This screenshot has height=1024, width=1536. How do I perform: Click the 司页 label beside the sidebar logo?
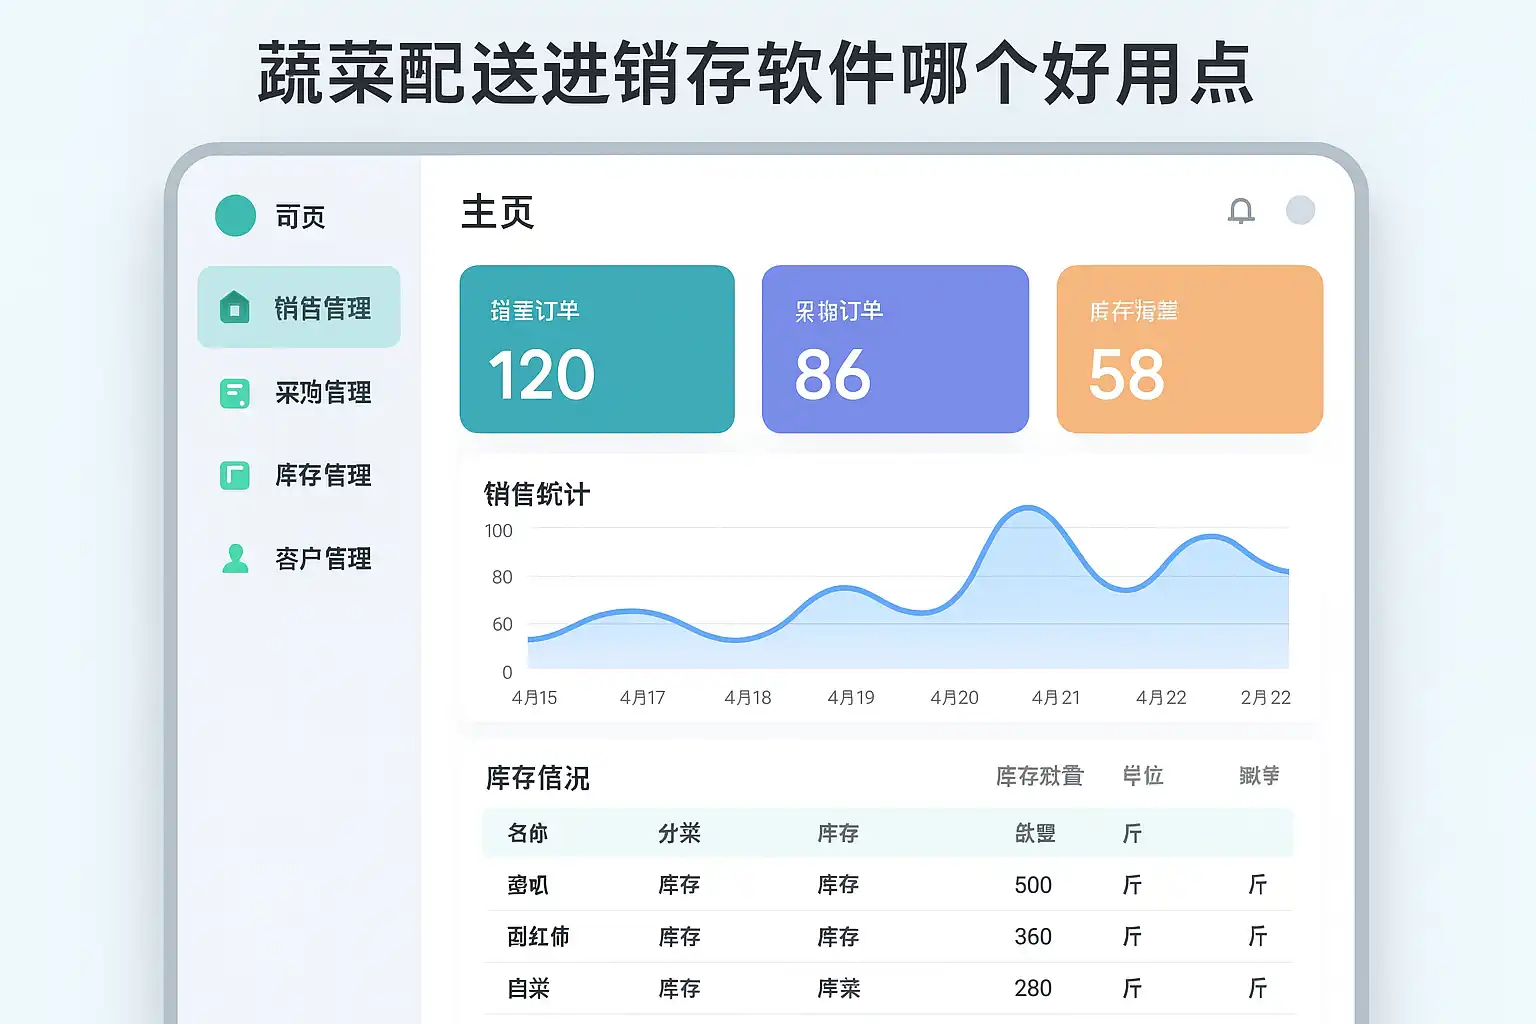(x=300, y=217)
